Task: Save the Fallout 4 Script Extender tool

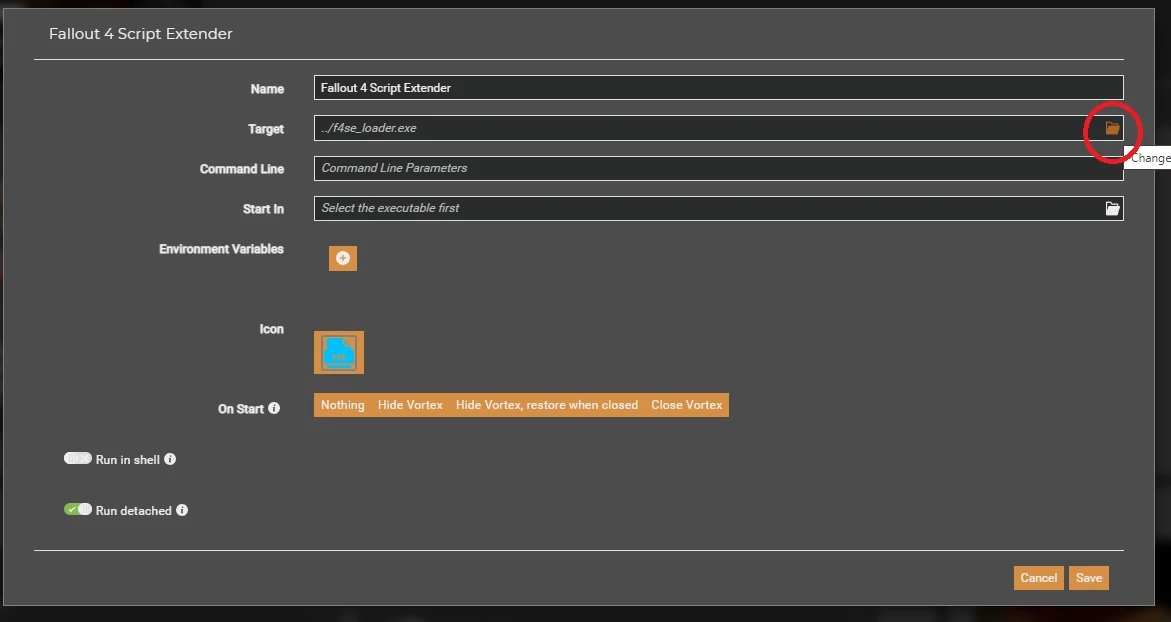Action: click(x=1089, y=578)
